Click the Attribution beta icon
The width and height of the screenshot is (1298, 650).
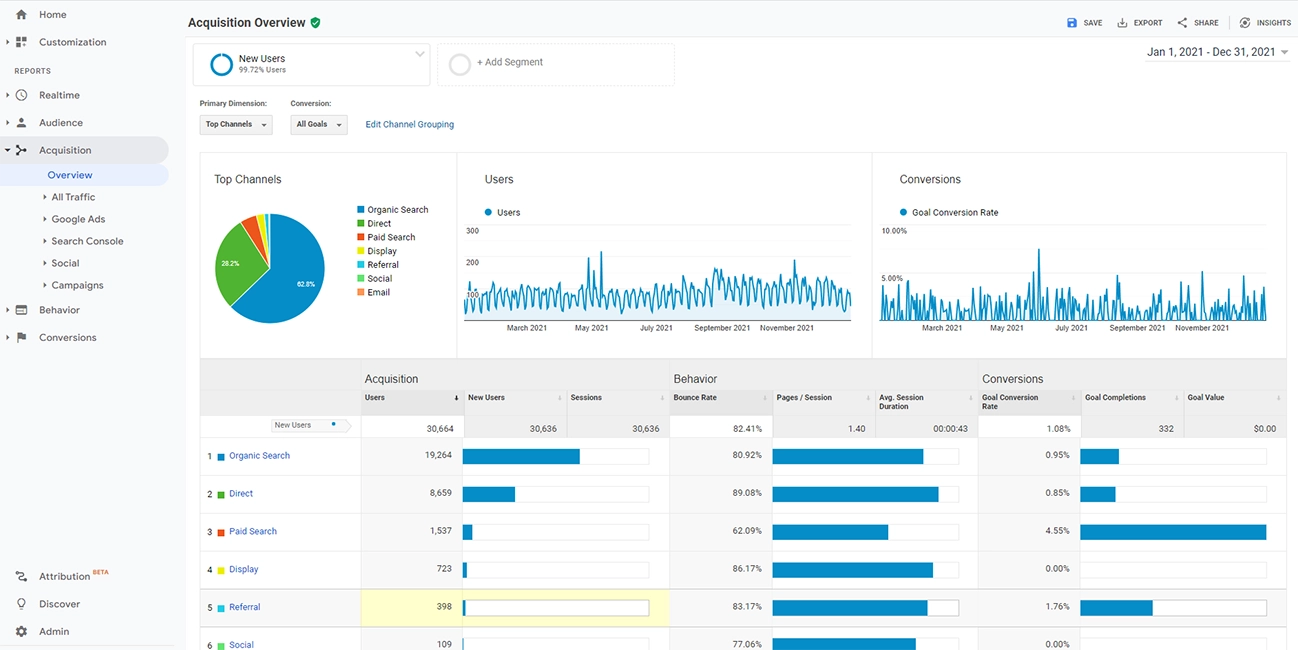click(x=21, y=577)
